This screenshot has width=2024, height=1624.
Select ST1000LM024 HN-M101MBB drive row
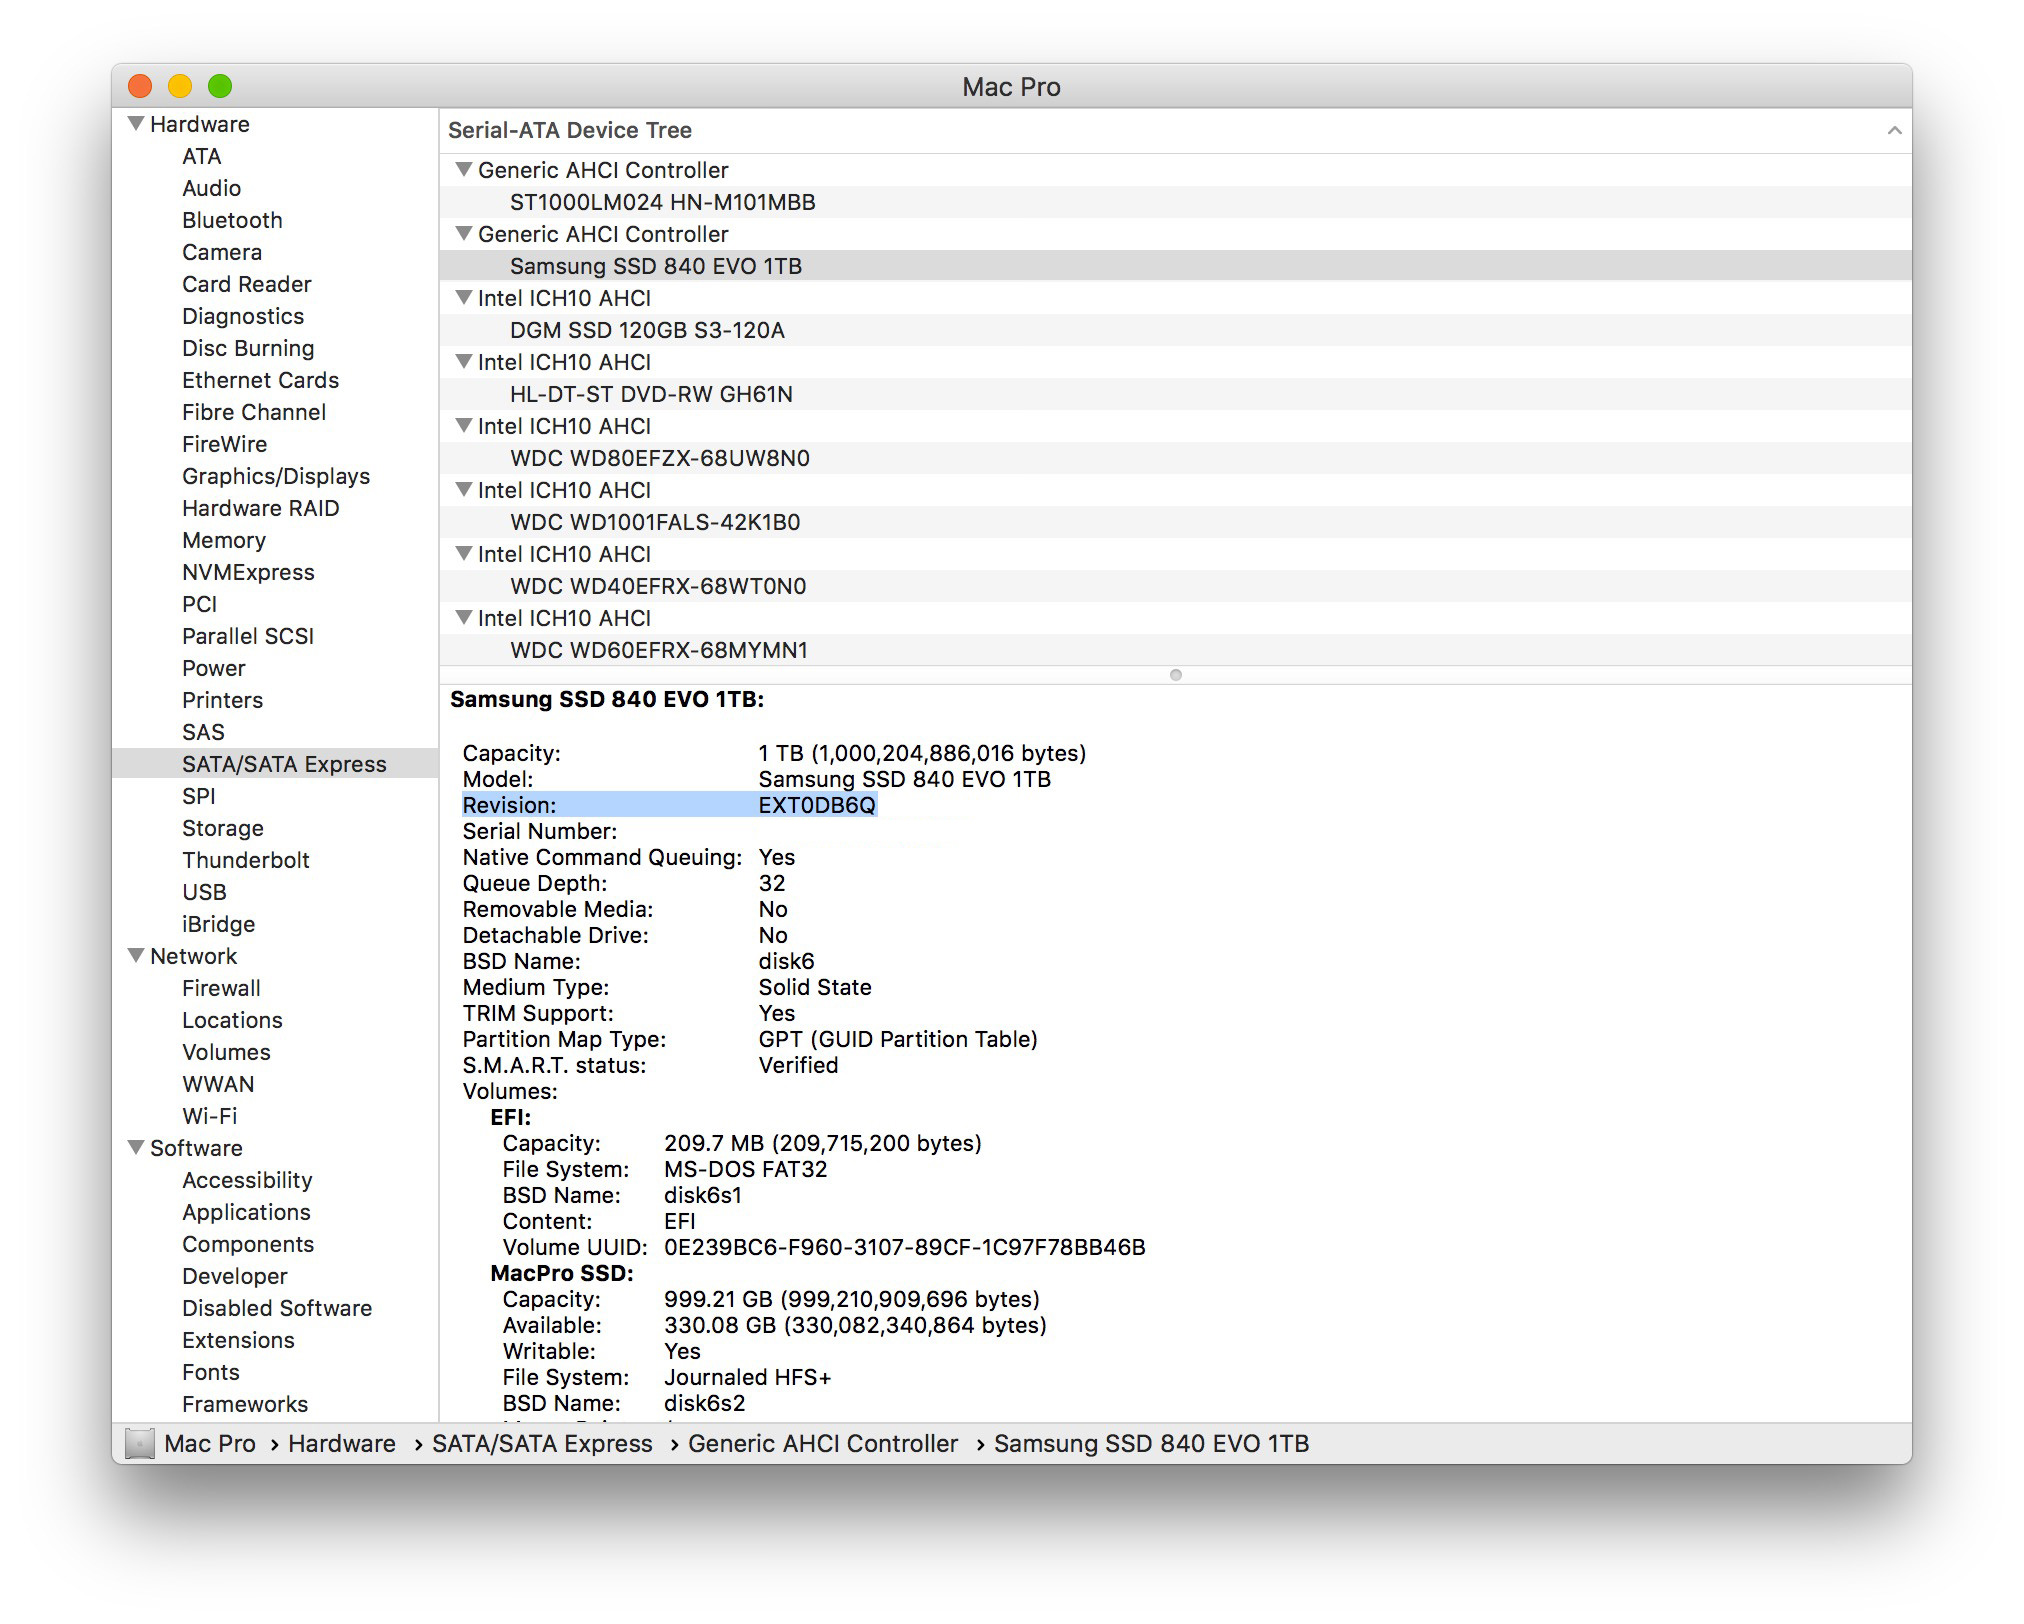click(x=1175, y=202)
